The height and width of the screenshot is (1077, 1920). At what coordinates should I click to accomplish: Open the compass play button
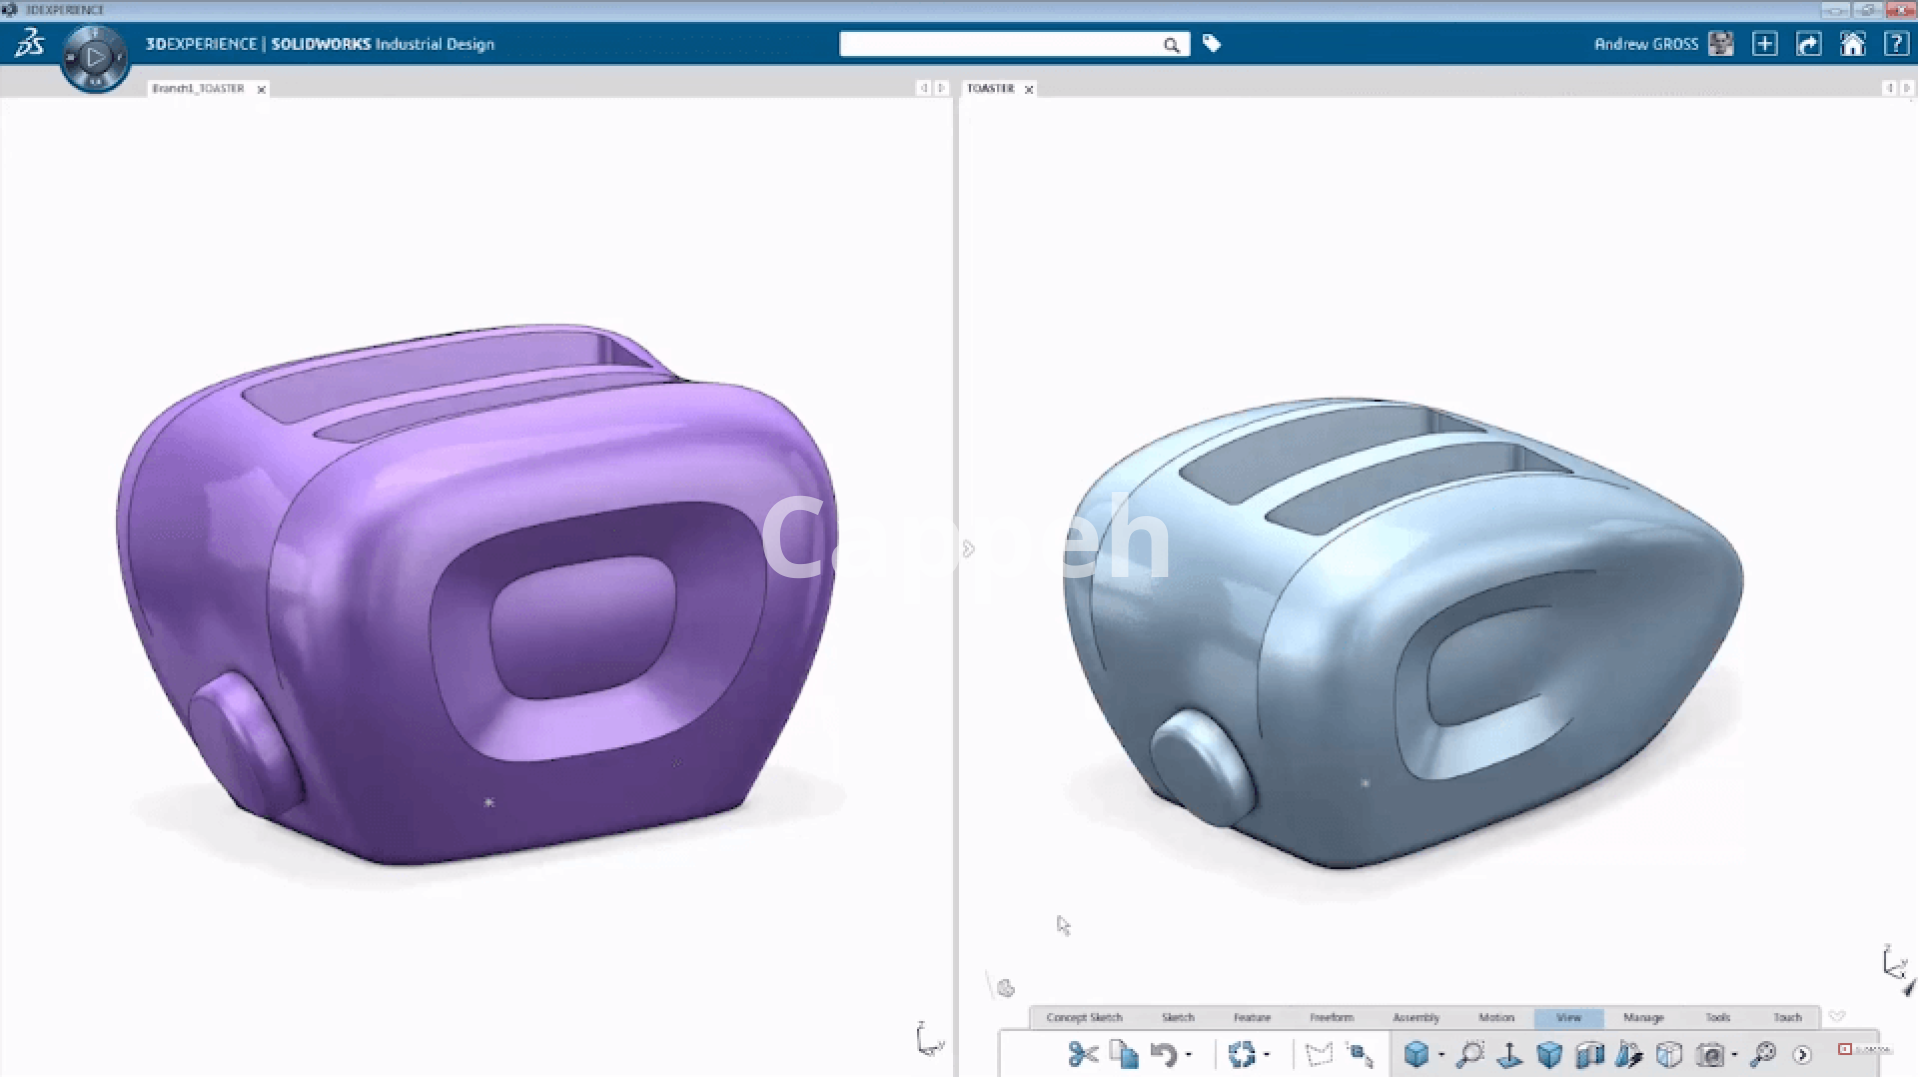click(x=95, y=58)
